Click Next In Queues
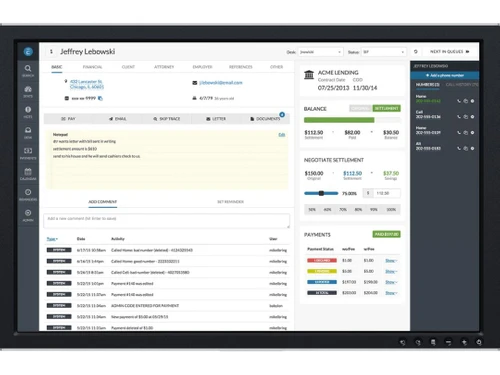 tap(450, 52)
